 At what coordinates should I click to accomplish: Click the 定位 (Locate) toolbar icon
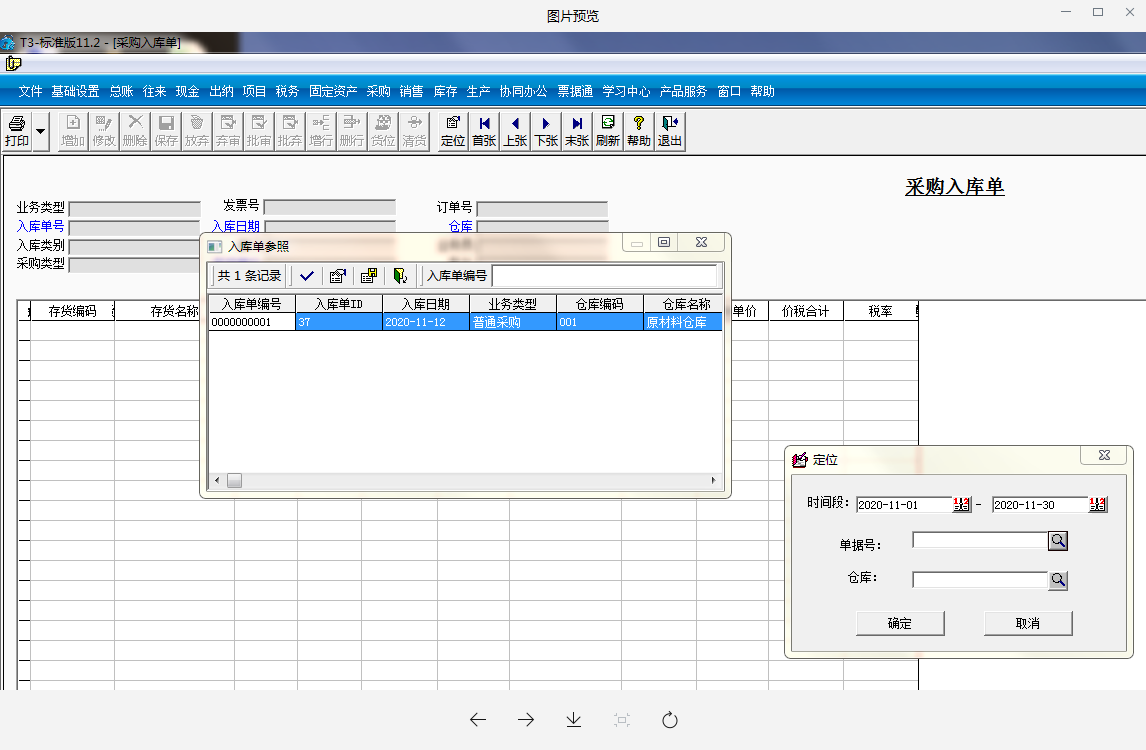453,132
